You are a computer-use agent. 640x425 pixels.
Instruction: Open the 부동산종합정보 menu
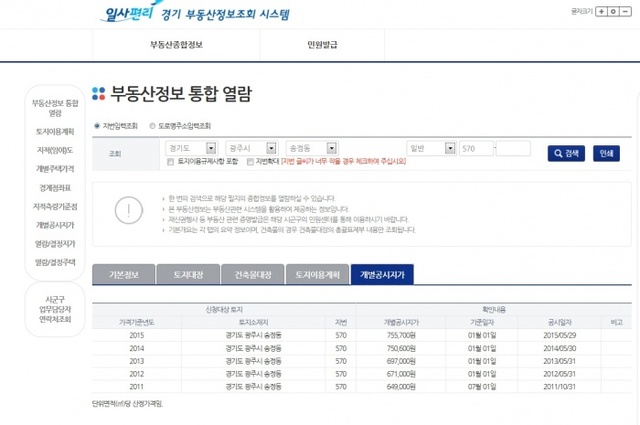(176, 45)
